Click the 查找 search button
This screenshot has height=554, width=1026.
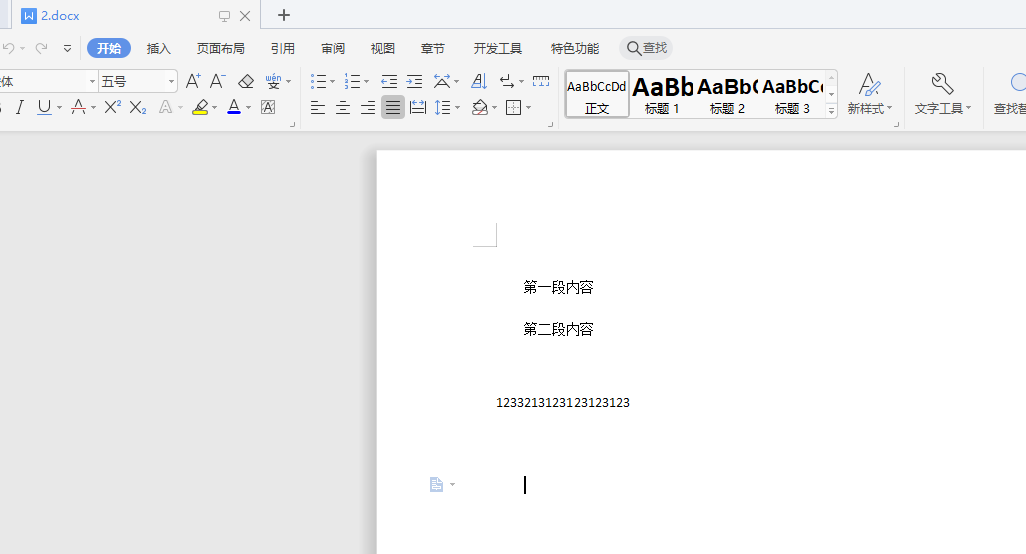point(646,48)
